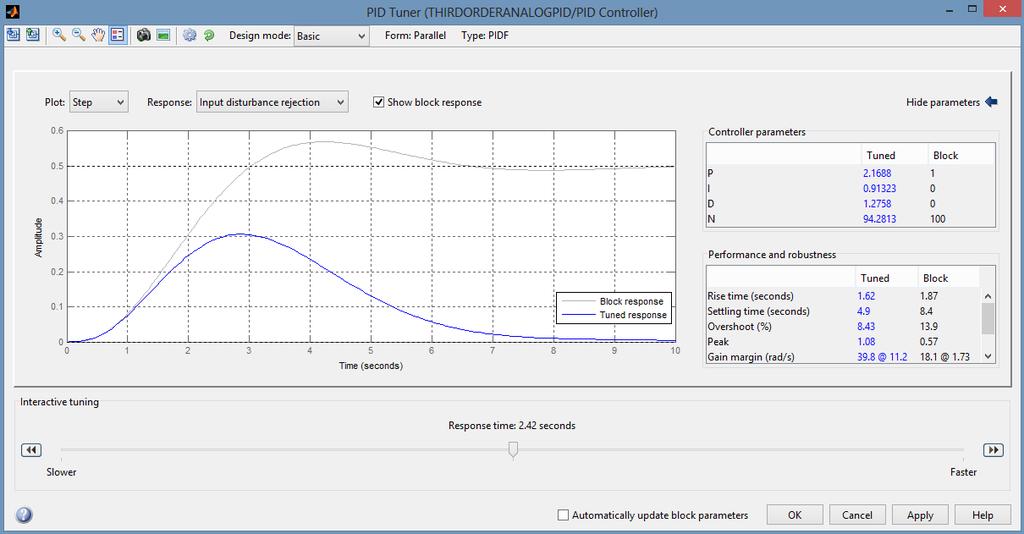Viewport: 1024px width, 534px height.
Task: Open preferences via the gear icon
Action: pos(189,35)
